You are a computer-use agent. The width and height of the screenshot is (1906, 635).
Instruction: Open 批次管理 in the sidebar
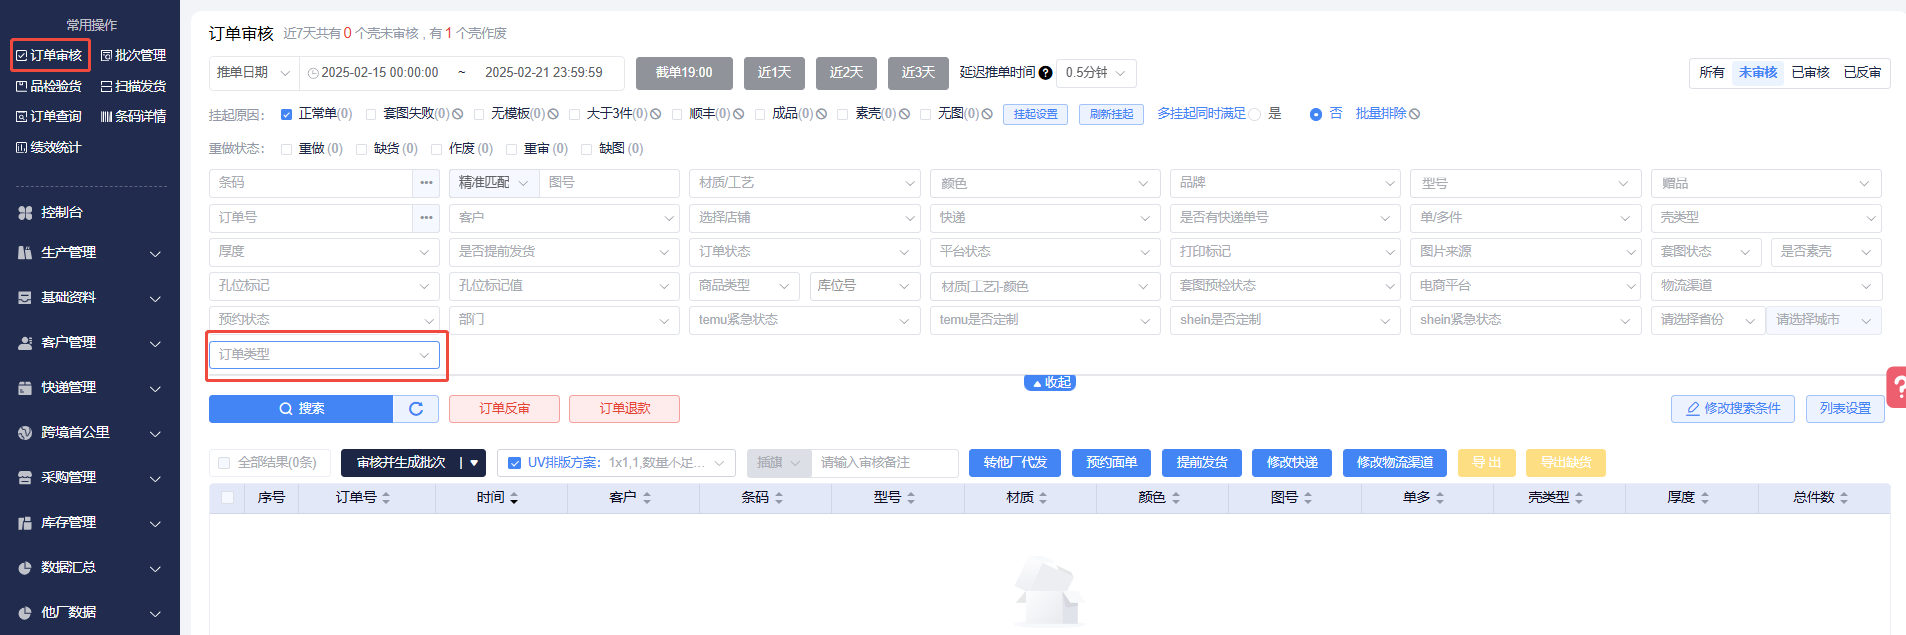[134, 56]
